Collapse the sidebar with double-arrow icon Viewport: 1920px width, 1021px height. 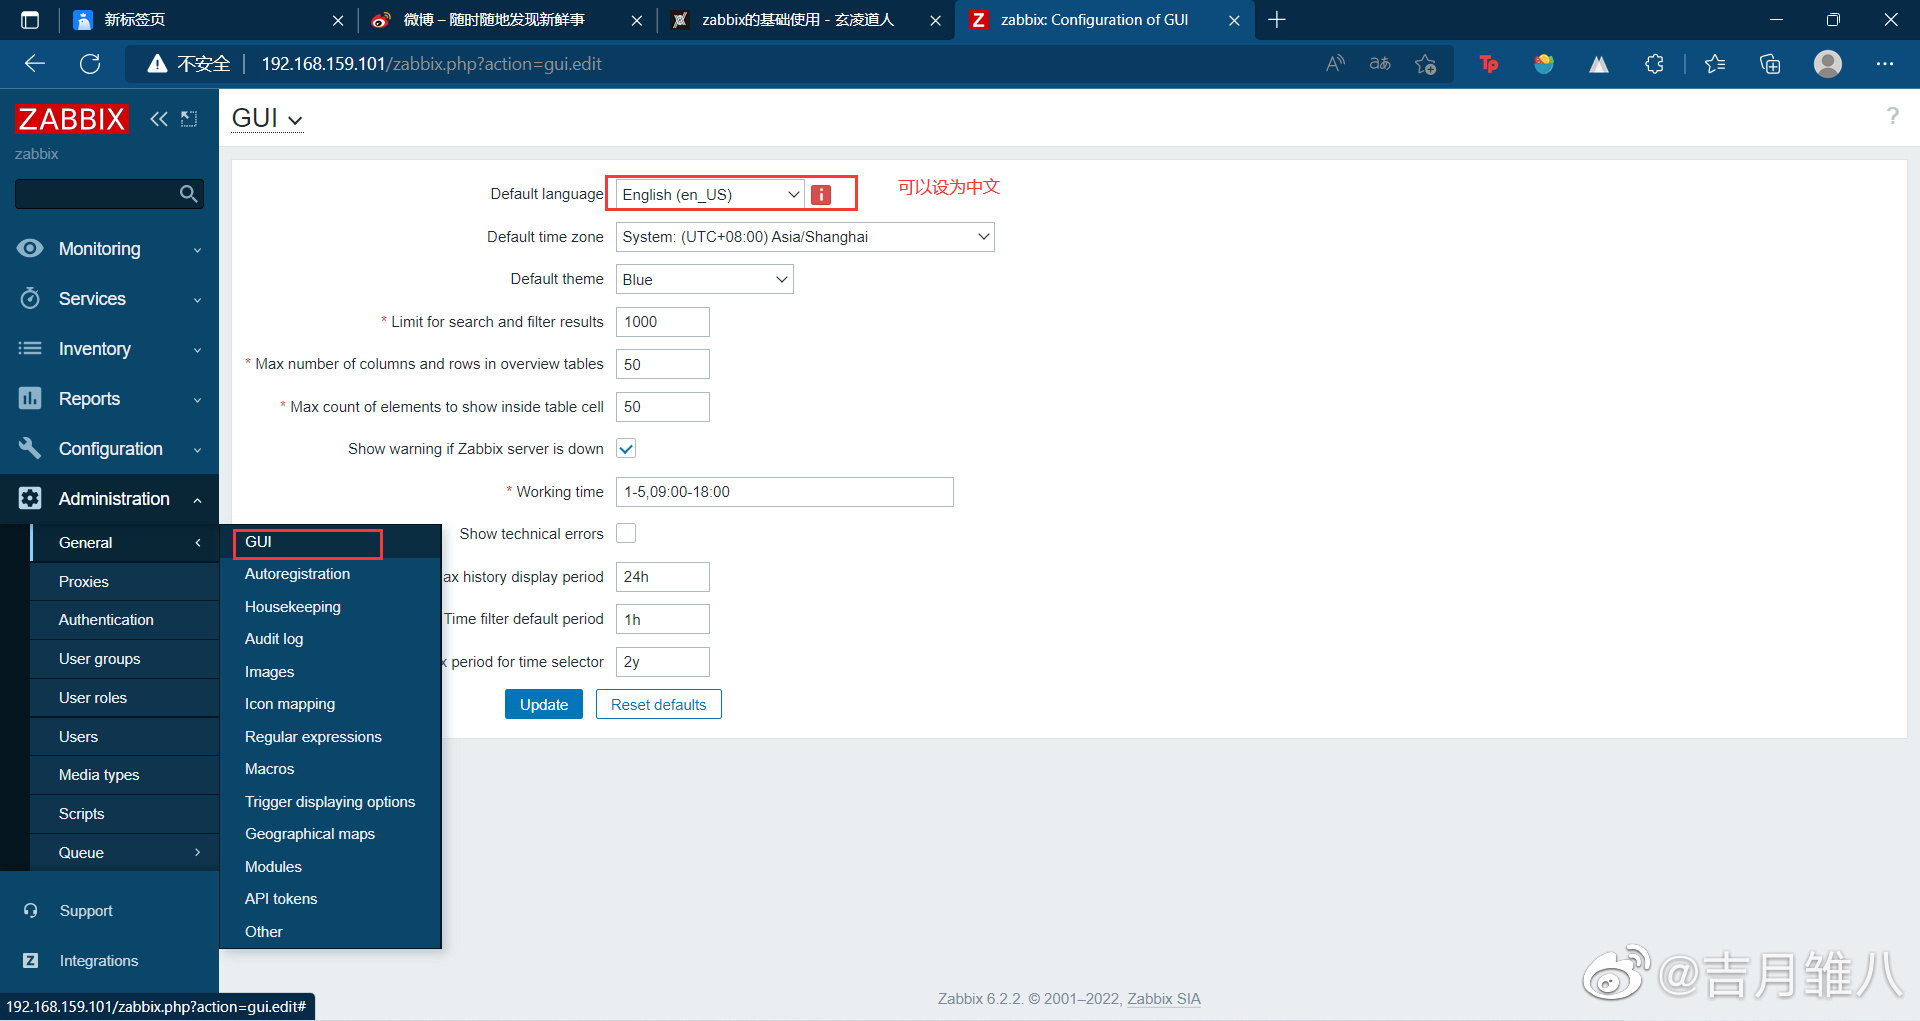[159, 119]
